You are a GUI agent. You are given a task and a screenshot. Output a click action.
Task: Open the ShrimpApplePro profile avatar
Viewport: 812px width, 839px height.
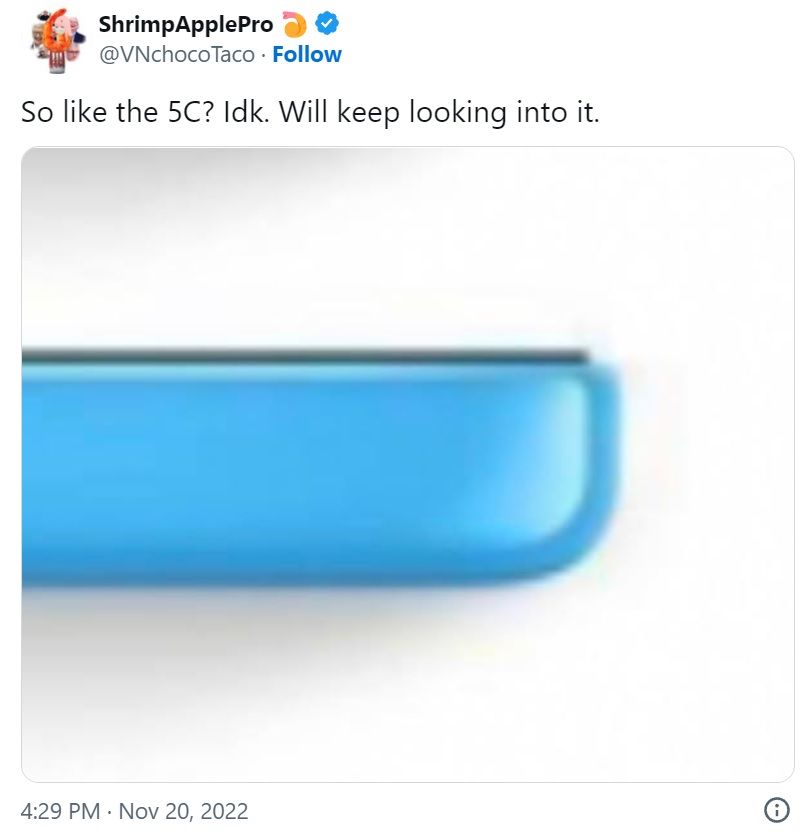(x=53, y=40)
